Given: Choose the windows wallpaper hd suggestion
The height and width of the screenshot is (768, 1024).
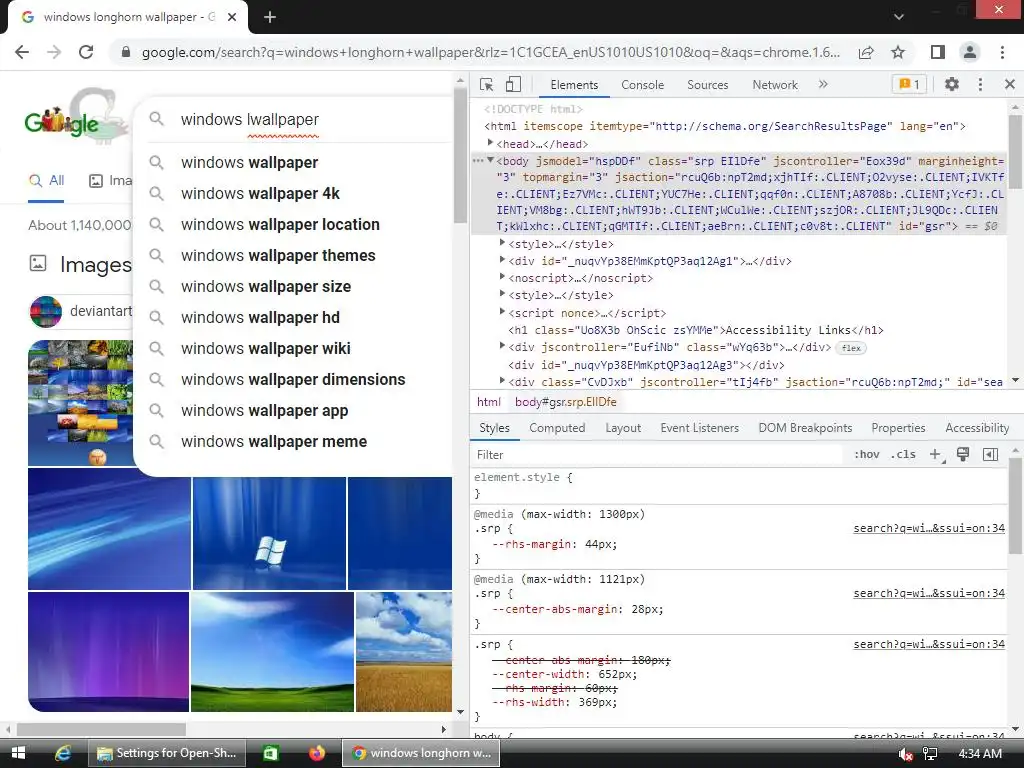Looking at the screenshot, I should pos(292,317).
